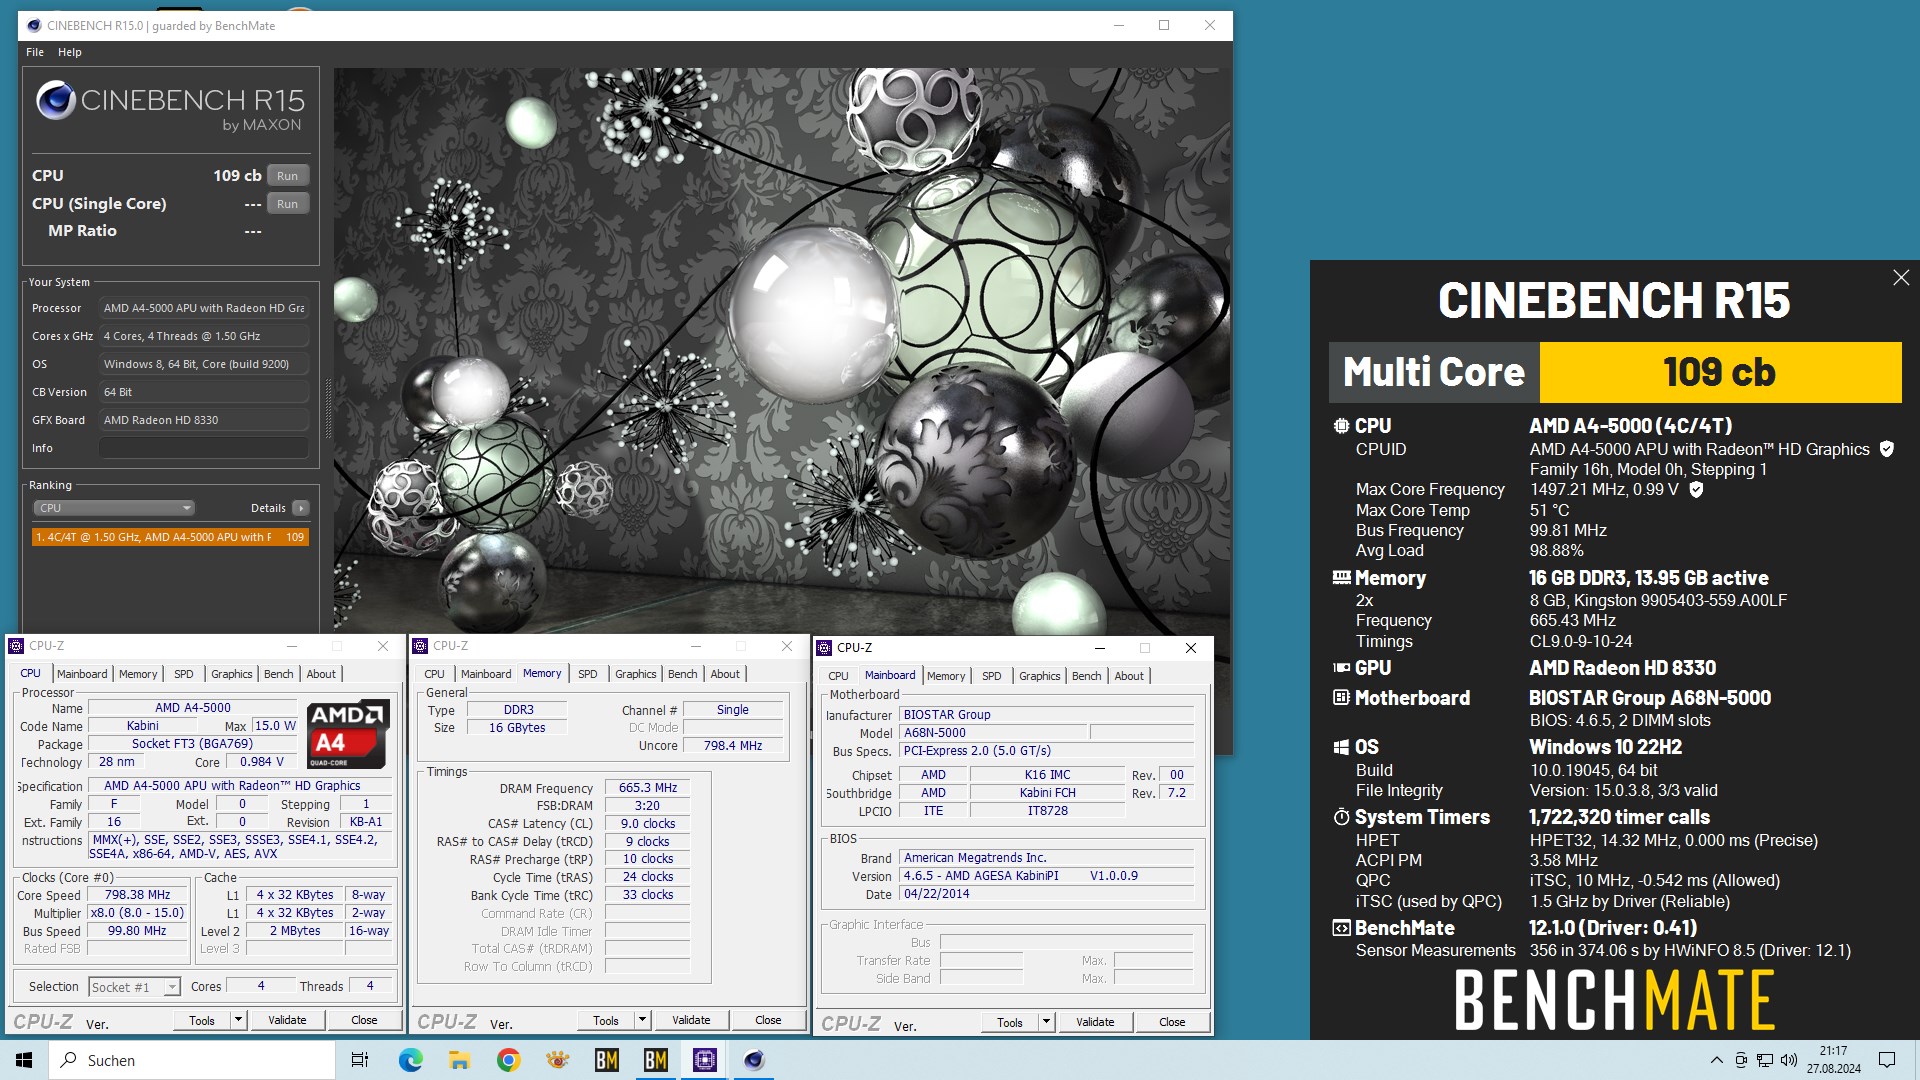Viewport: 1920px width, 1080px height.
Task: Run the CPU Single Core benchmark
Action: [288, 204]
